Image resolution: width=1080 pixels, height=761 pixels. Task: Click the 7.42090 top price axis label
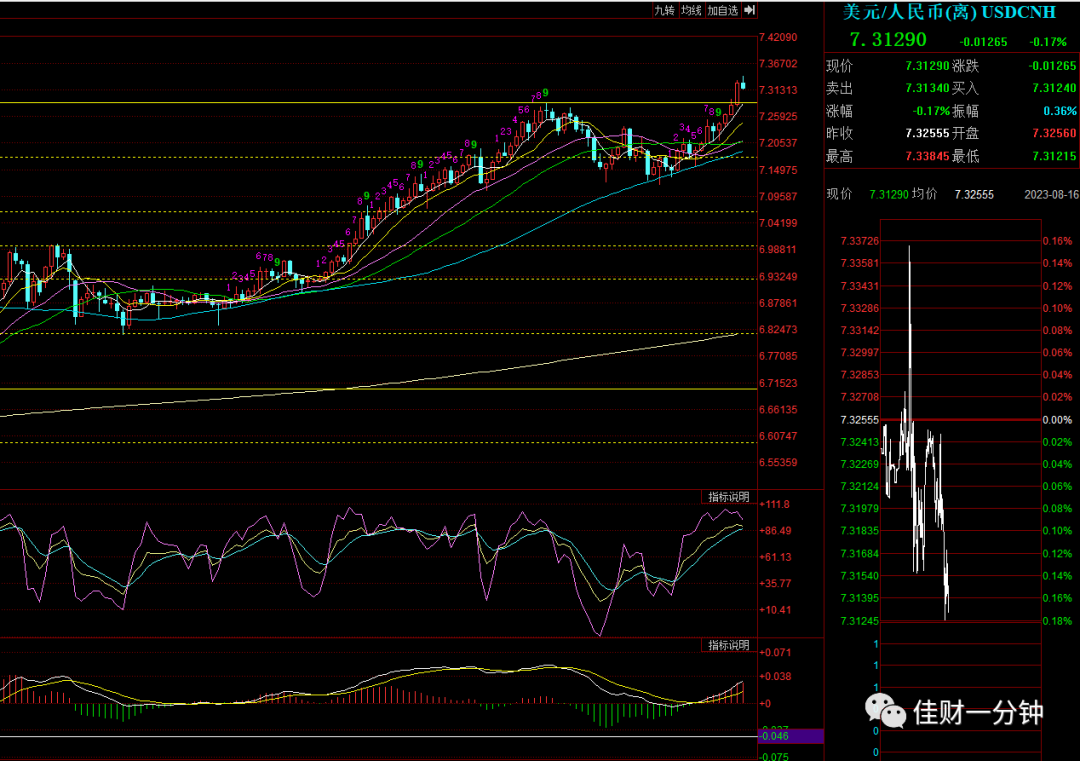pos(778,37)
